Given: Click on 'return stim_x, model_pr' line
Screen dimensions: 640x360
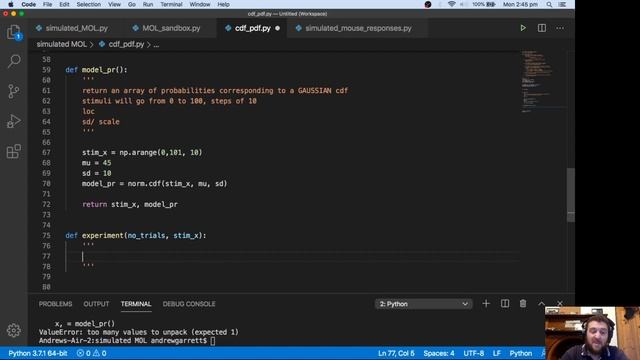Looking at the screenshot, I should 130,204.
